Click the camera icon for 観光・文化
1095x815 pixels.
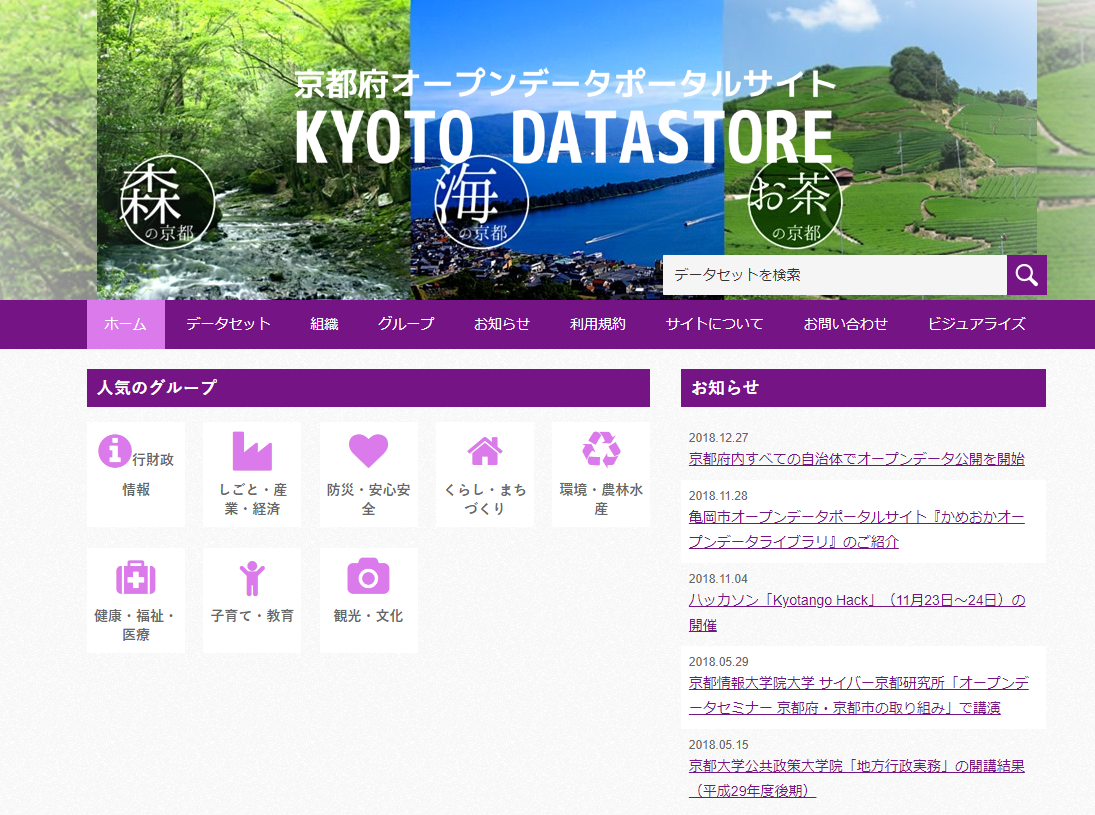tap(368, 577)
